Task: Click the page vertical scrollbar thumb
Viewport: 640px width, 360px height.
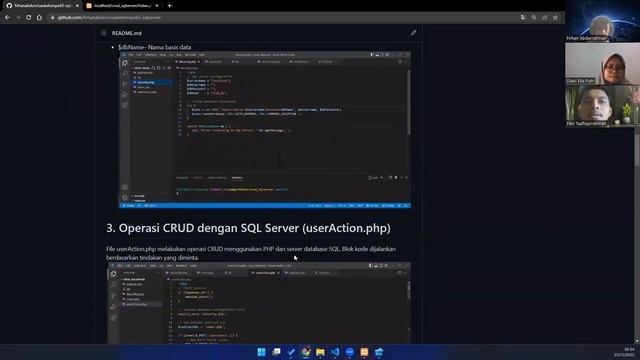Action: pos(637,149)
